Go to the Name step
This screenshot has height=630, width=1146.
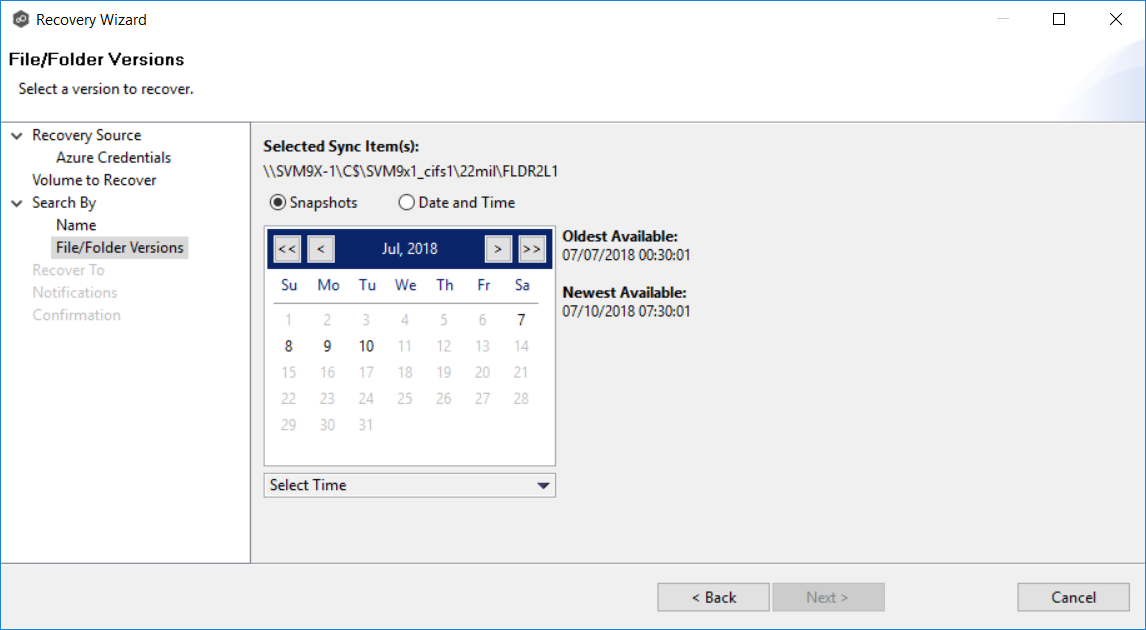click(76, 225)
